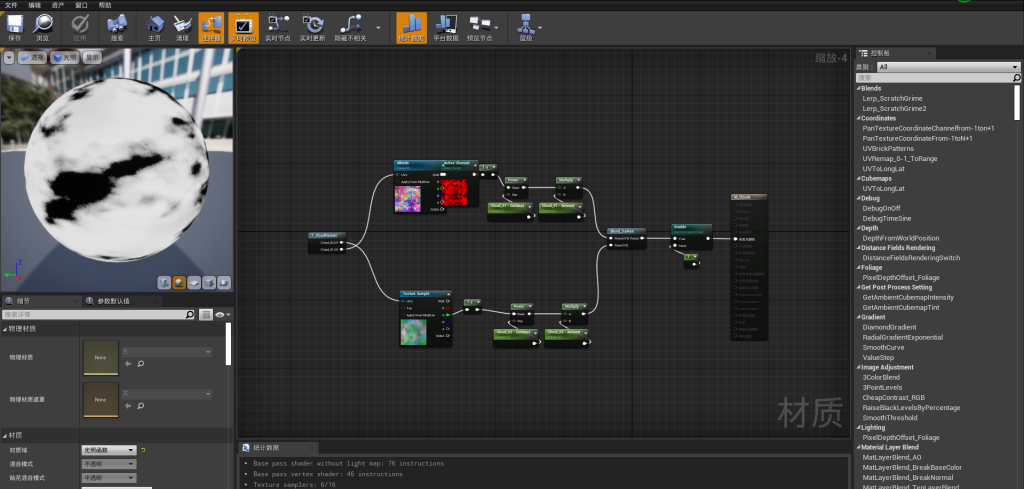Toggle 隐藏不相关 hide unrelated nodes
The width and height of the screenshot is (1024, 489).
tap(351, 27)
